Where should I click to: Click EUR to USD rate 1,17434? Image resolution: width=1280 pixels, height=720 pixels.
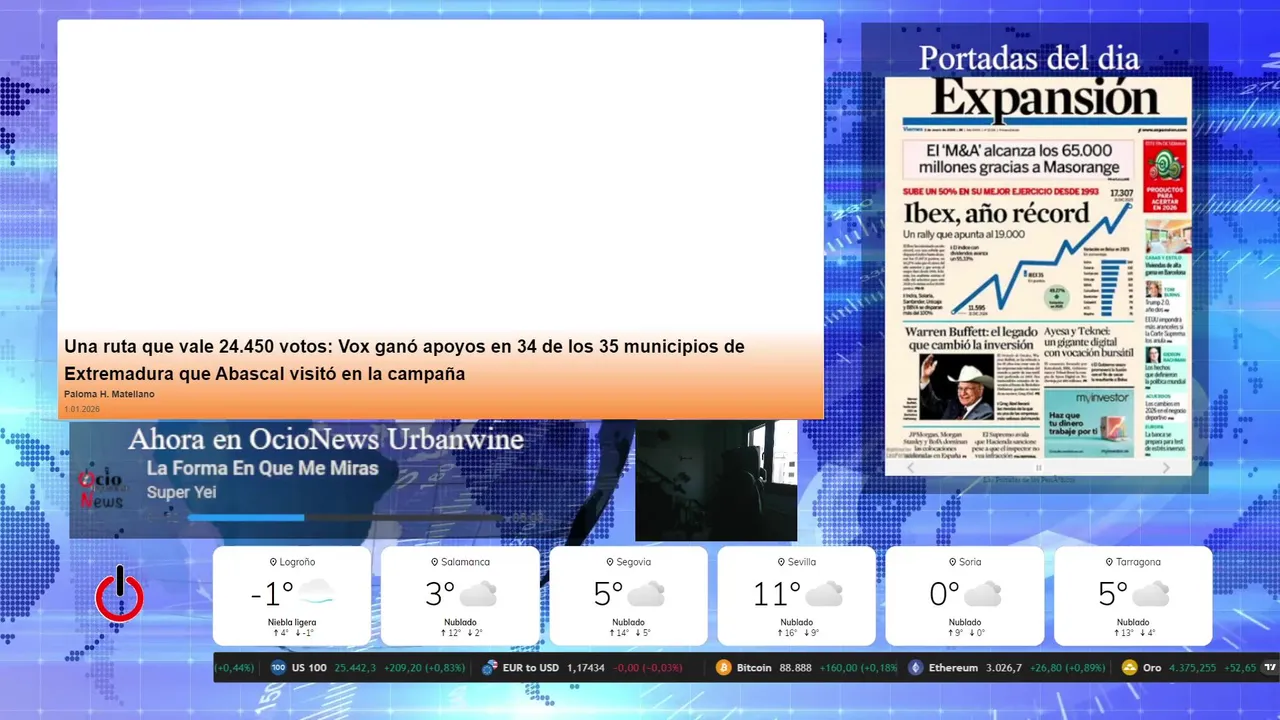click(x=586, y=667)
